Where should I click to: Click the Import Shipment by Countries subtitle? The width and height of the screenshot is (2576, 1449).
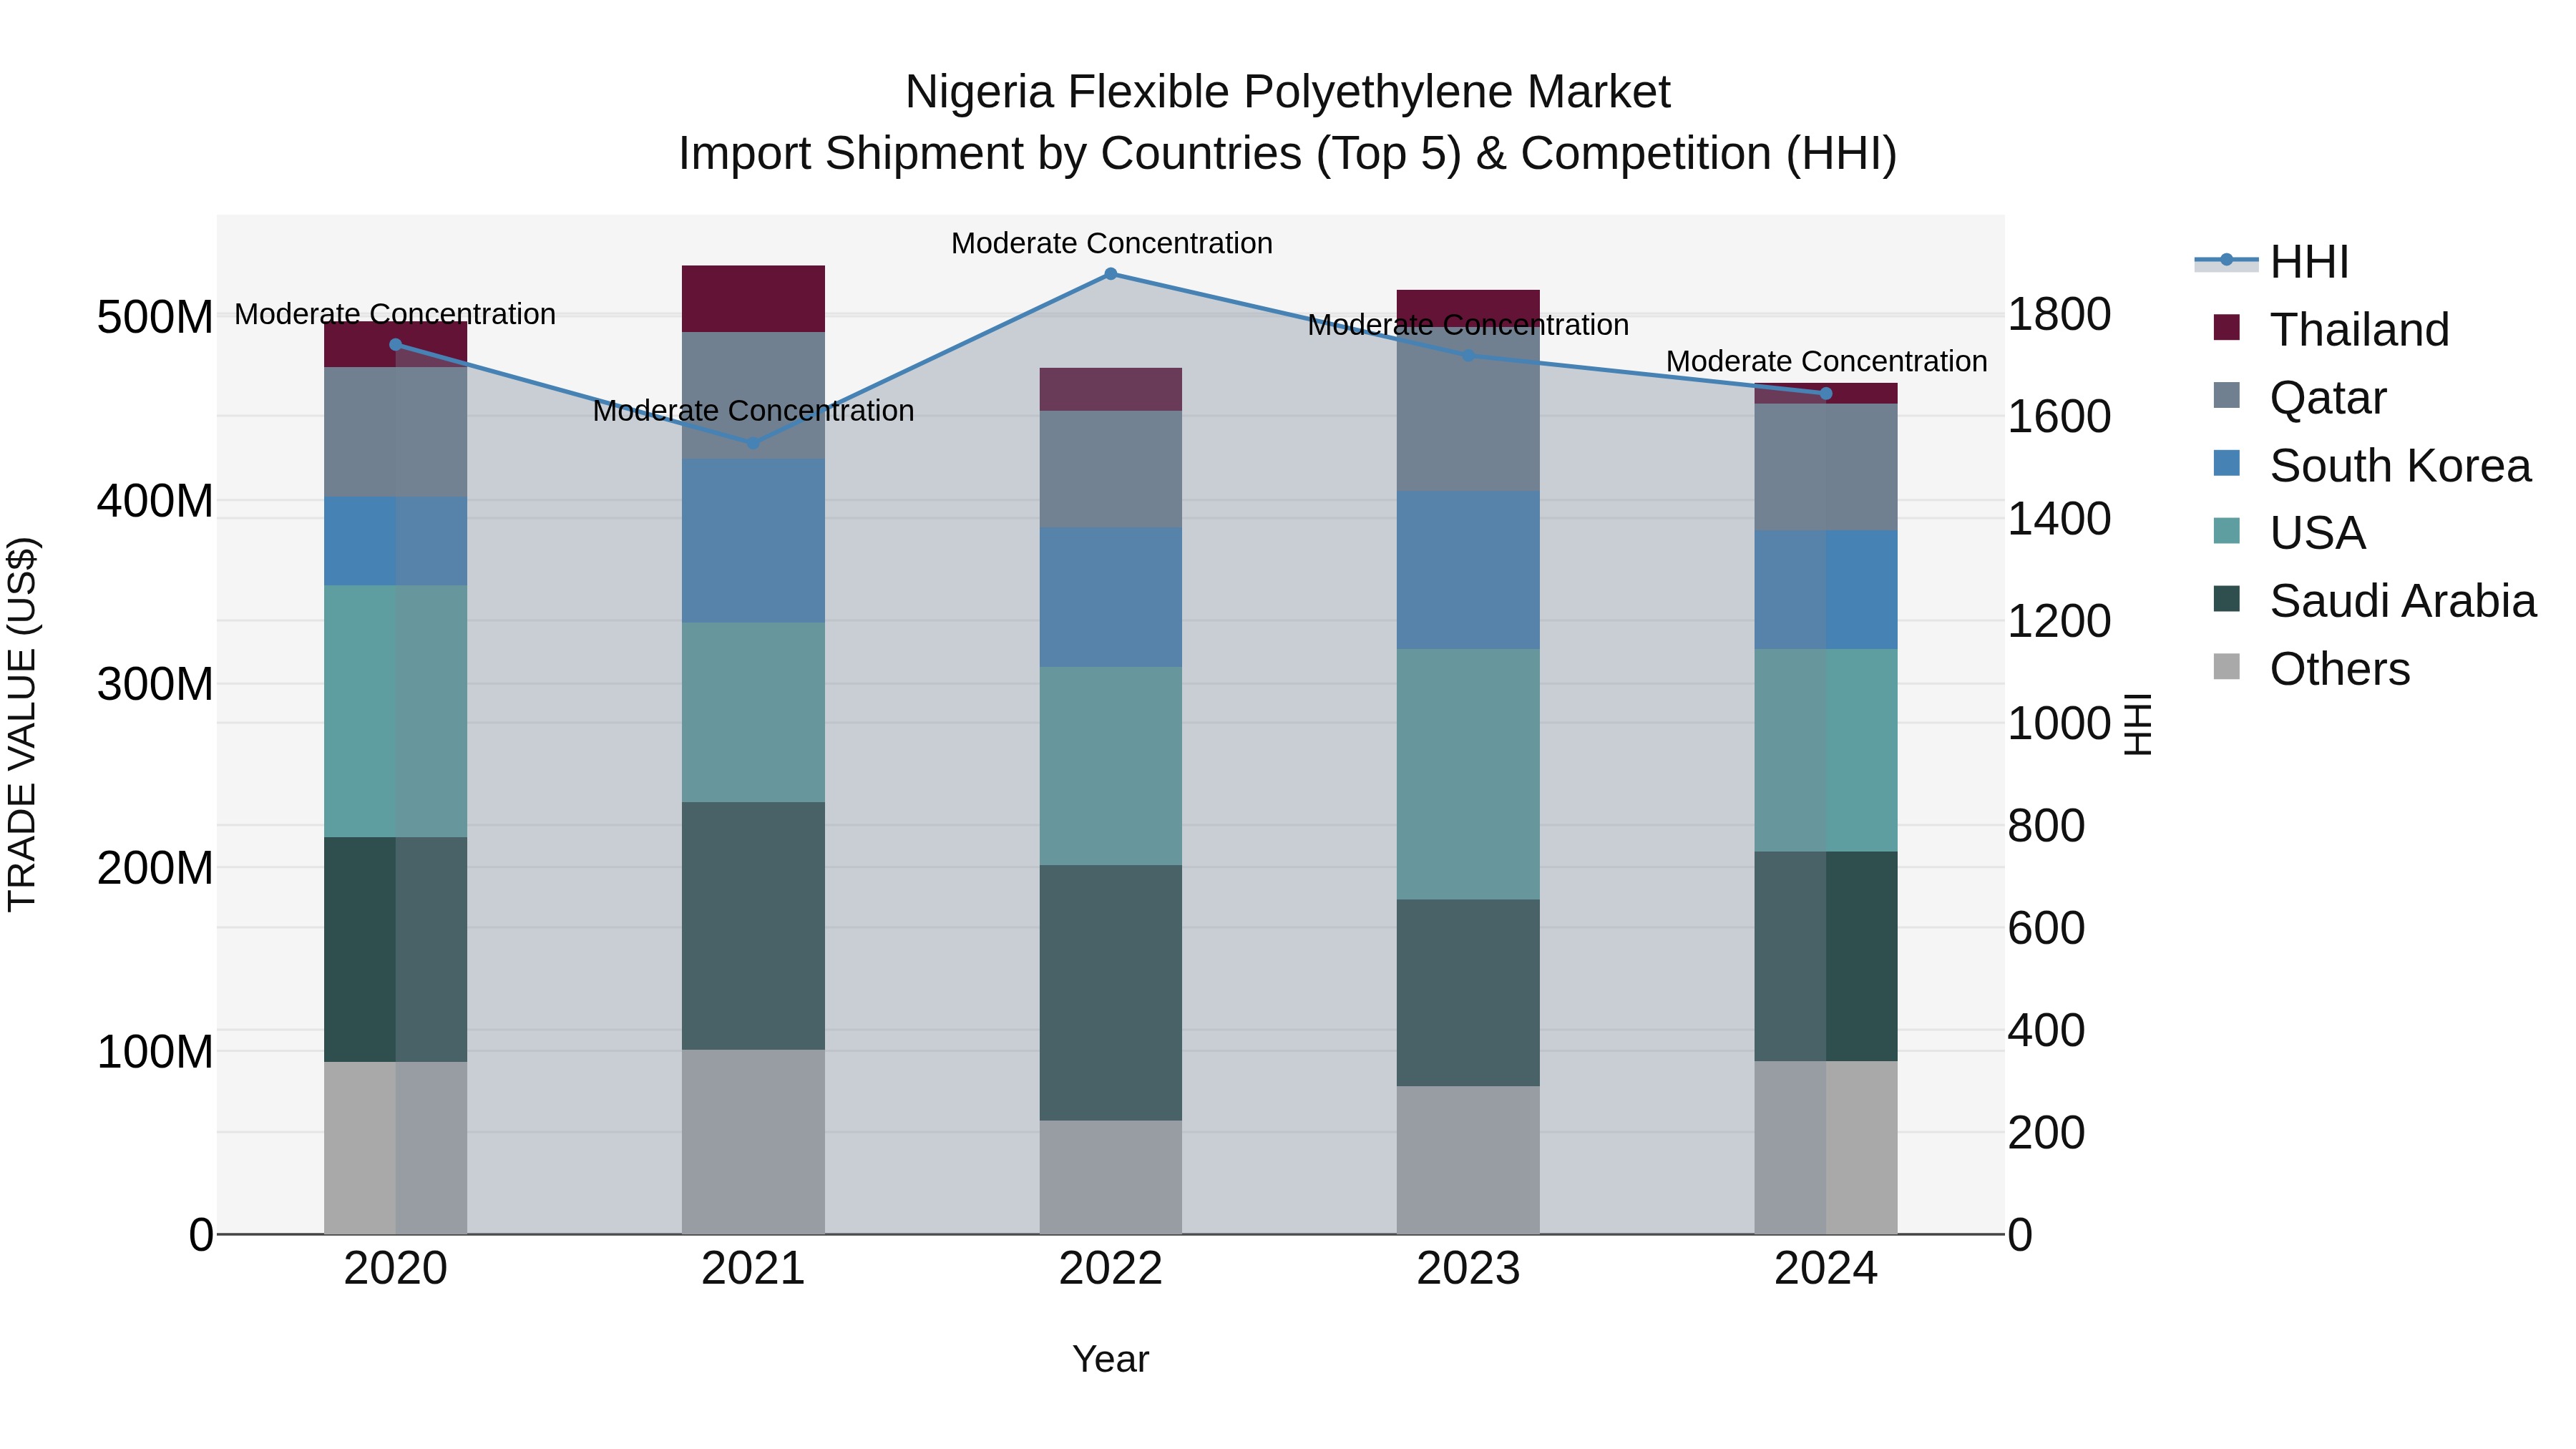coord(1288,154)
